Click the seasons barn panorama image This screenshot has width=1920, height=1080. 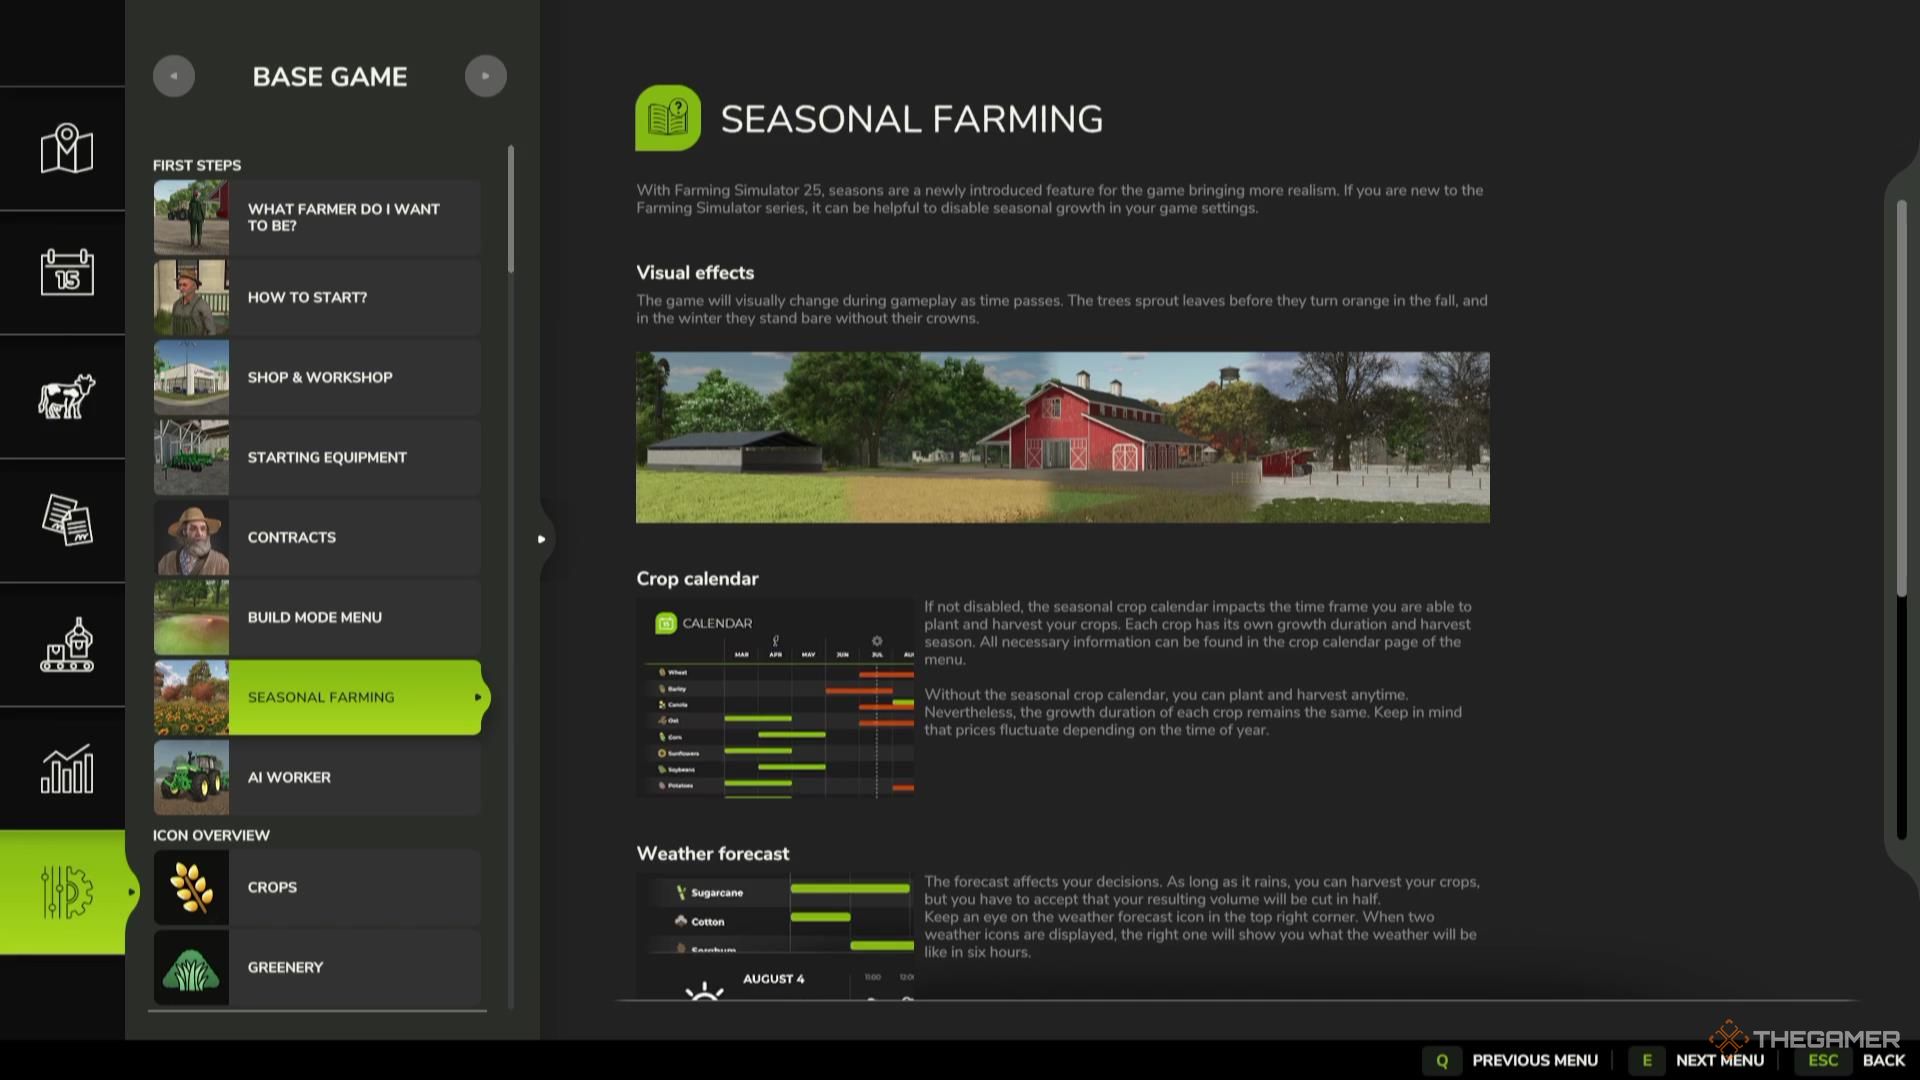pyautogui.click(x=1062, y=437)
